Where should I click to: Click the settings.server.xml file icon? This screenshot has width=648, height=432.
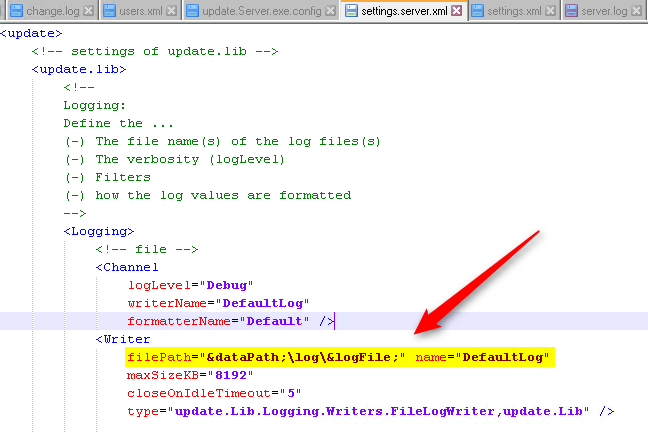pyautogui.click(x=351, y=11)
